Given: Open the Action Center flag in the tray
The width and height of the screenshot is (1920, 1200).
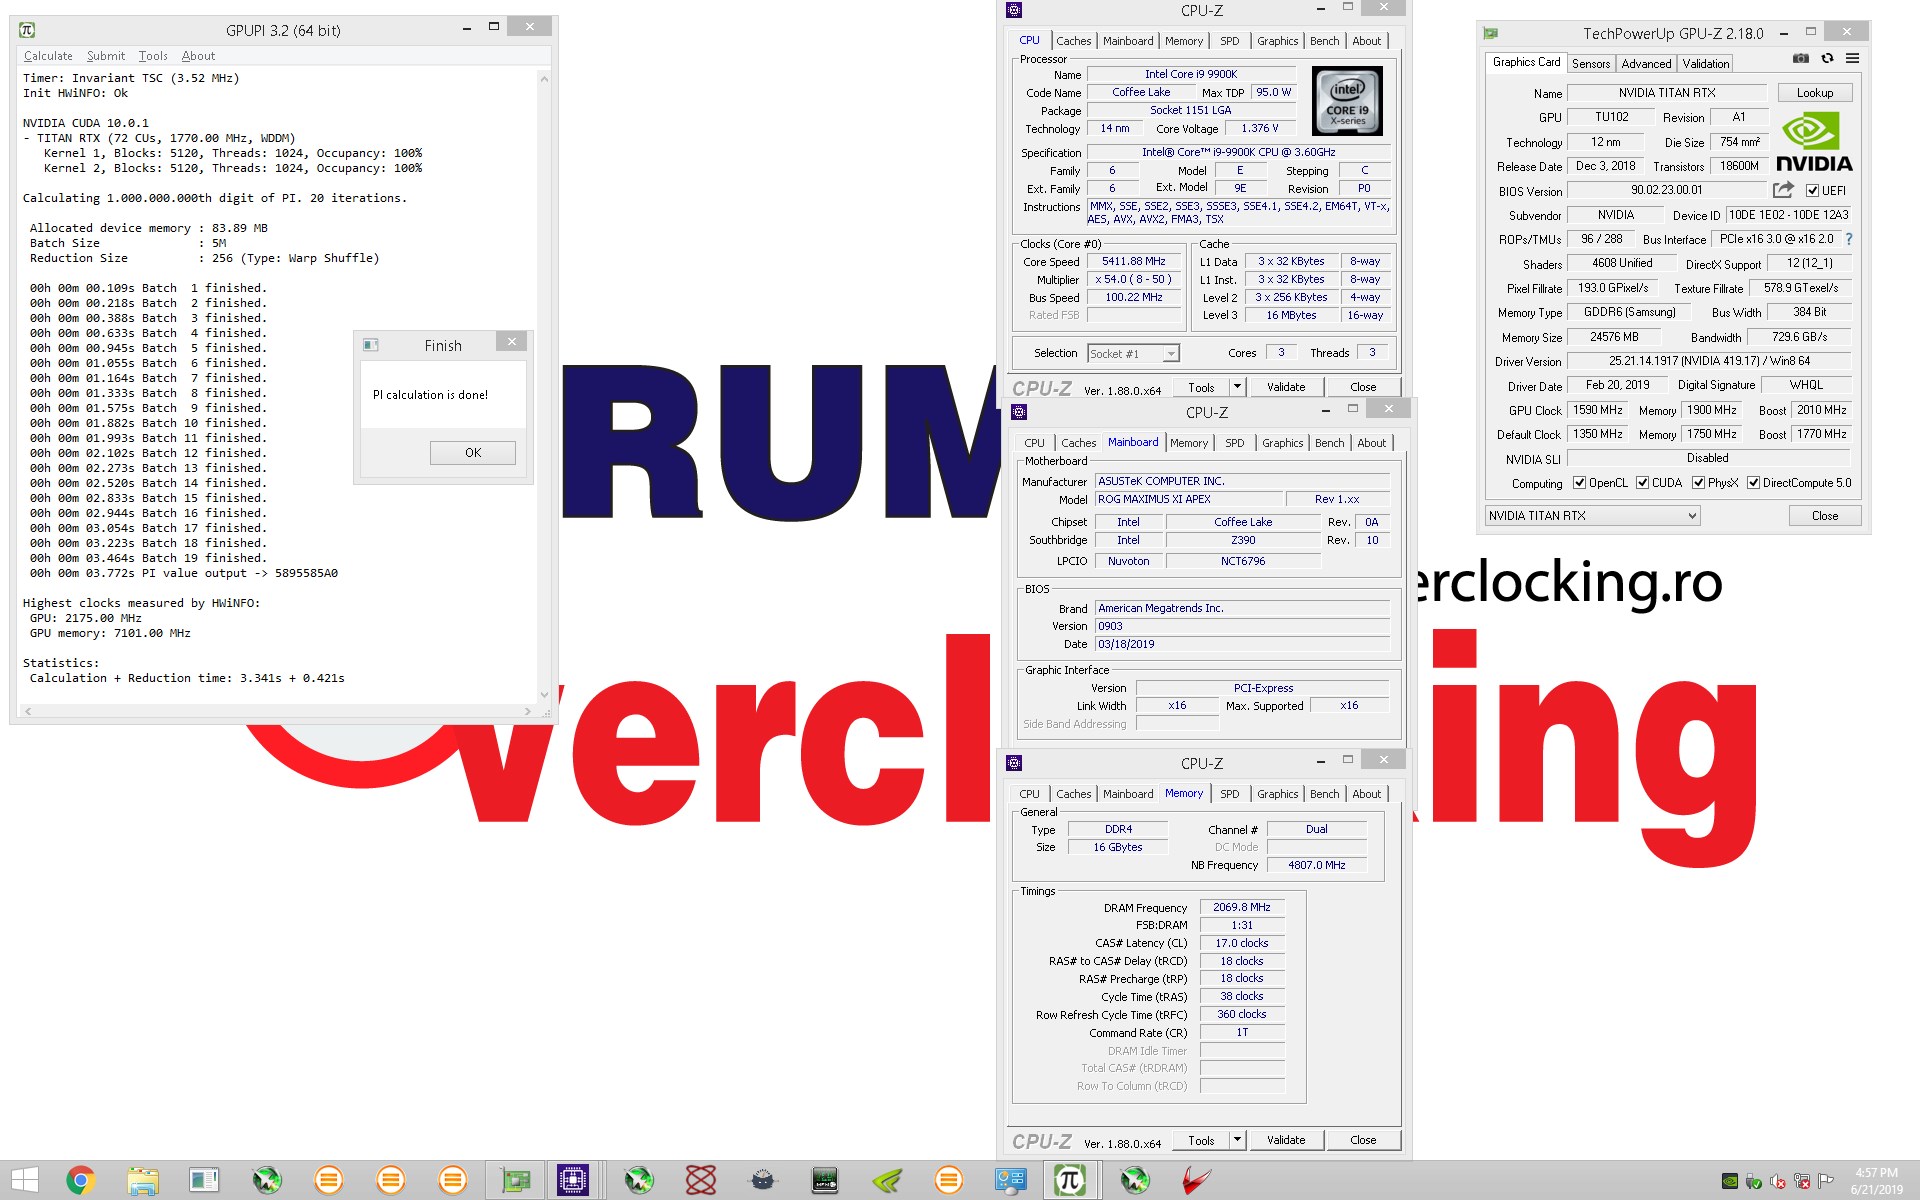Looking at the screenshot, I should point(1825,1181).
